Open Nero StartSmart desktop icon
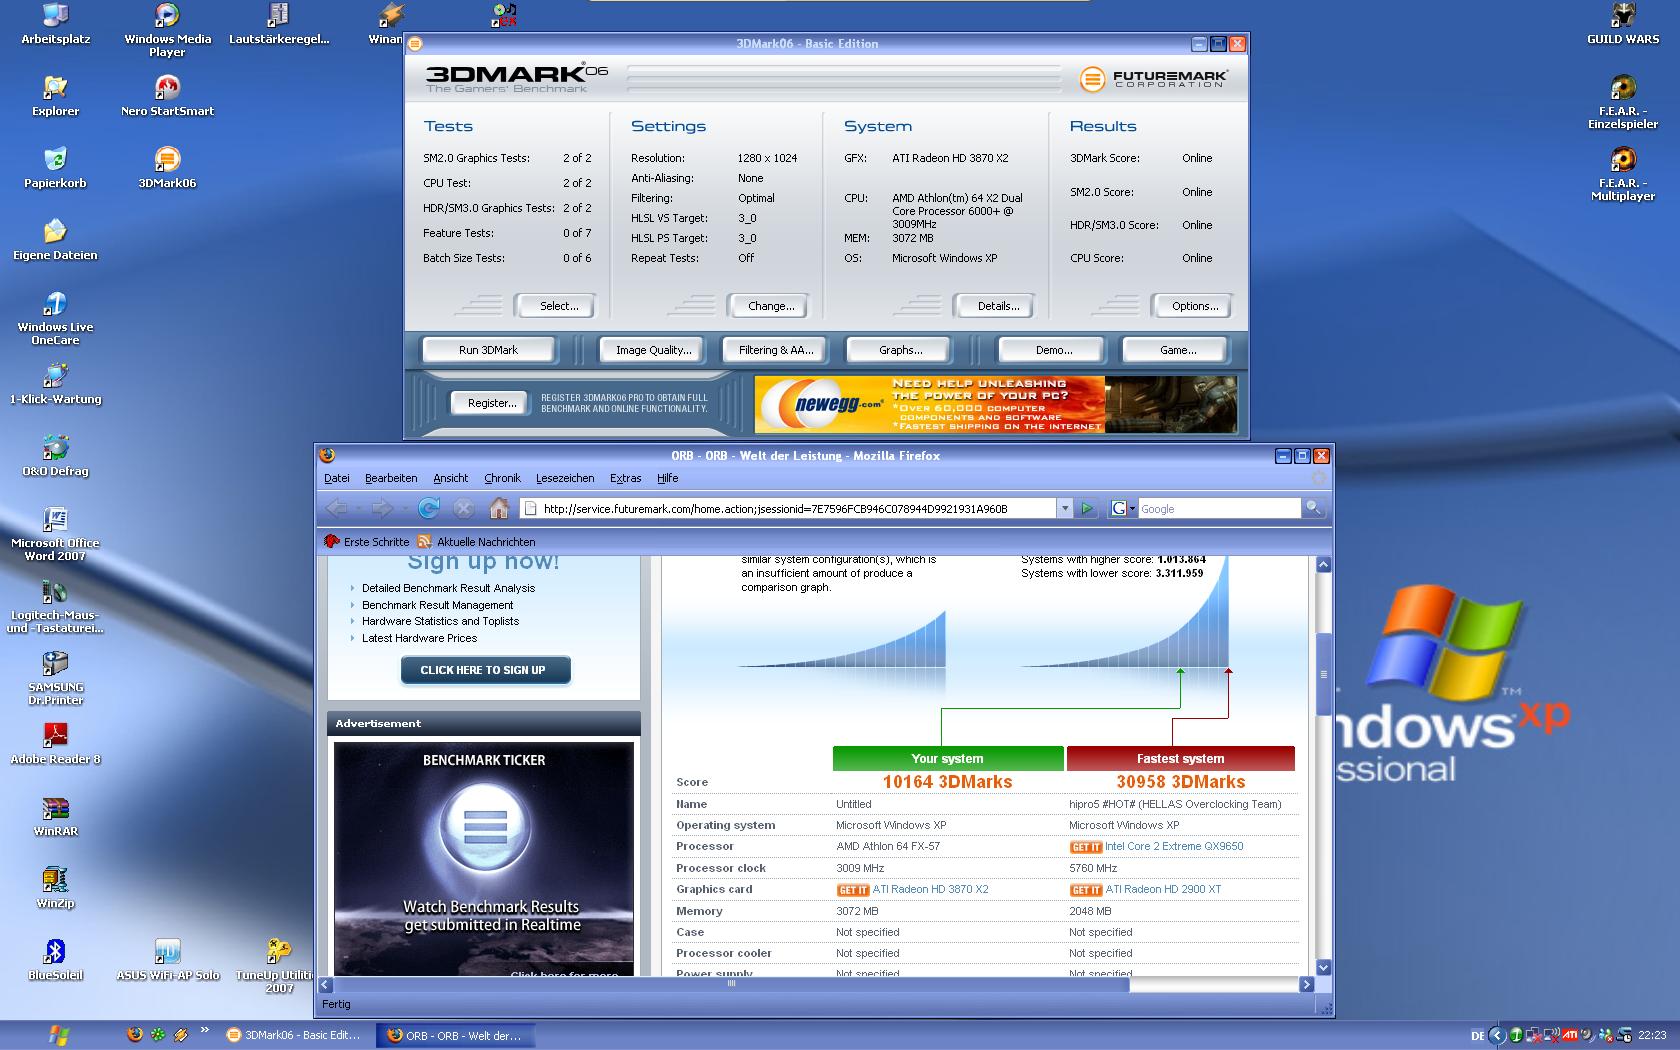Screen dimensions: 1680x1050 (167, 97)
